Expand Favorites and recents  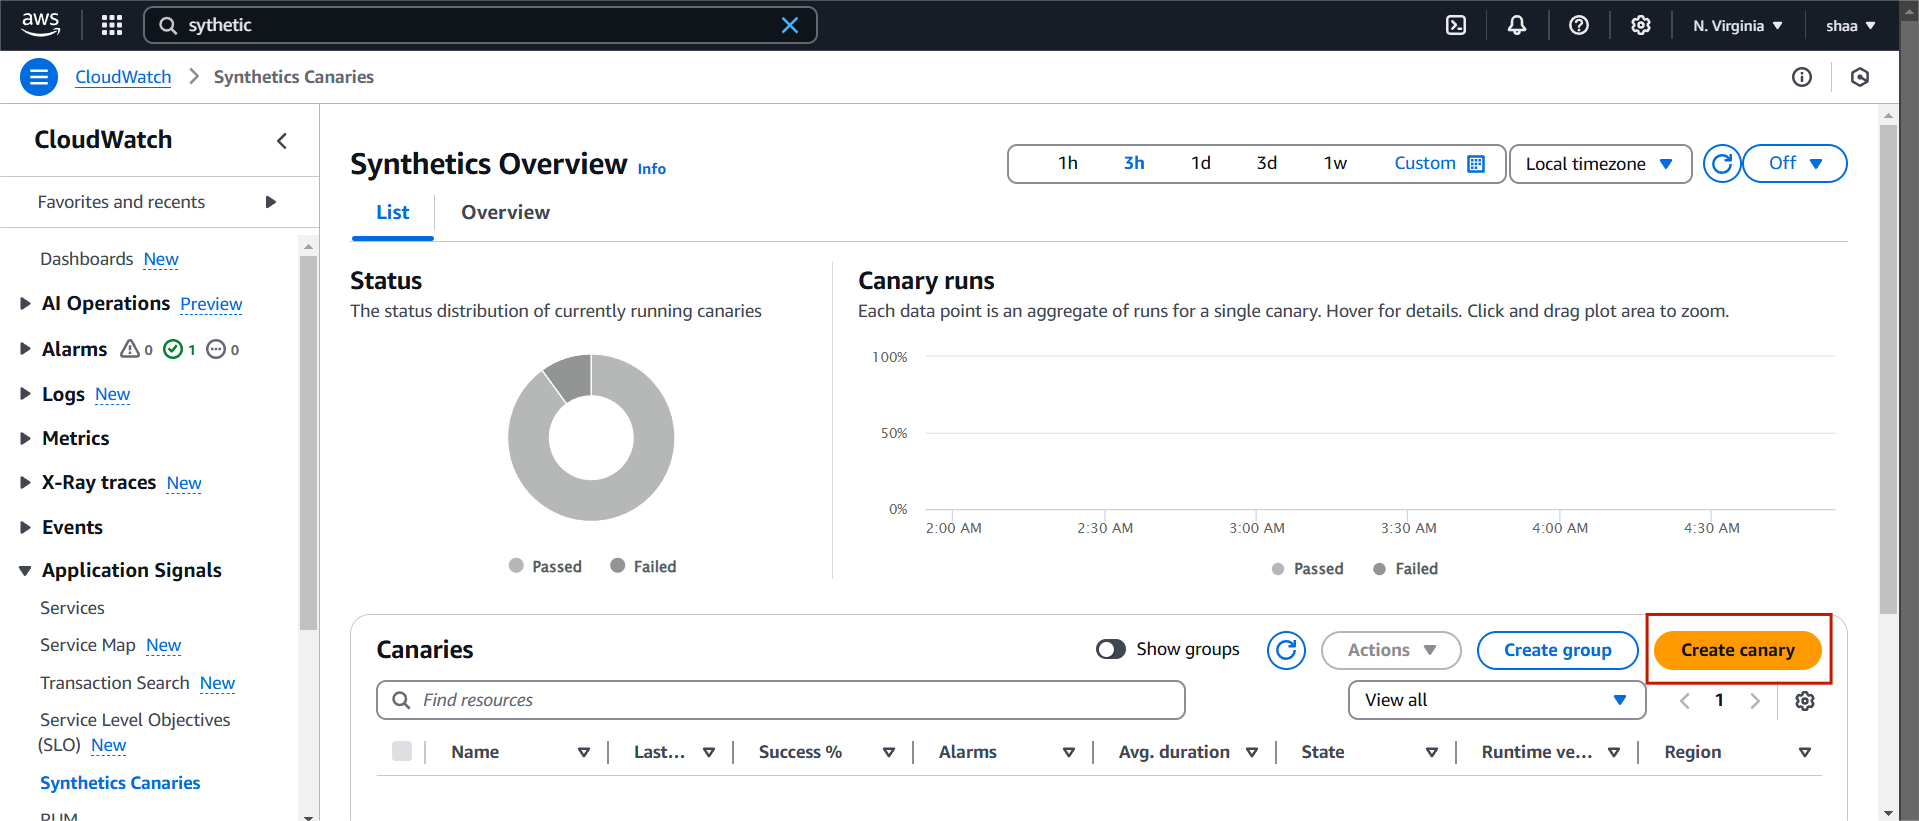tap(270, 202)
